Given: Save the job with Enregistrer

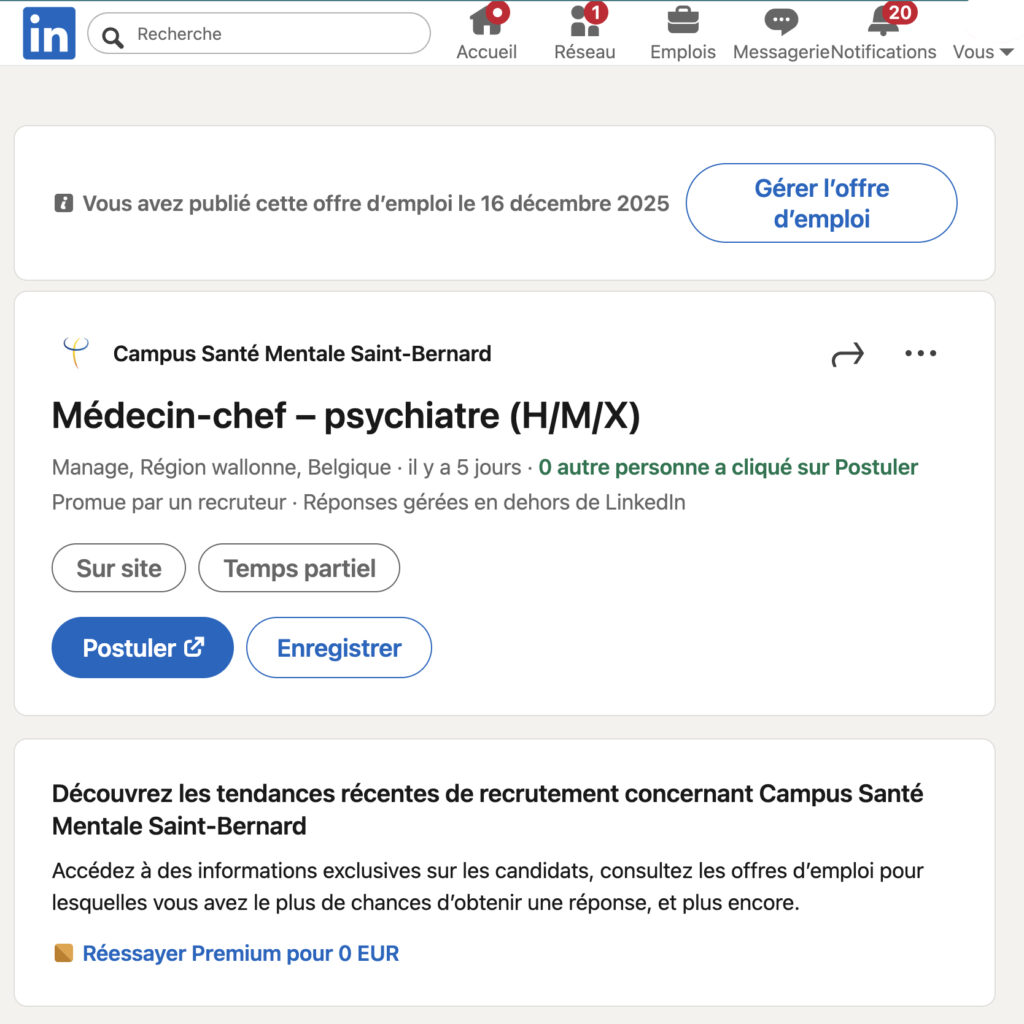Looking at the screenshot, I should click(x=339, y=648).
